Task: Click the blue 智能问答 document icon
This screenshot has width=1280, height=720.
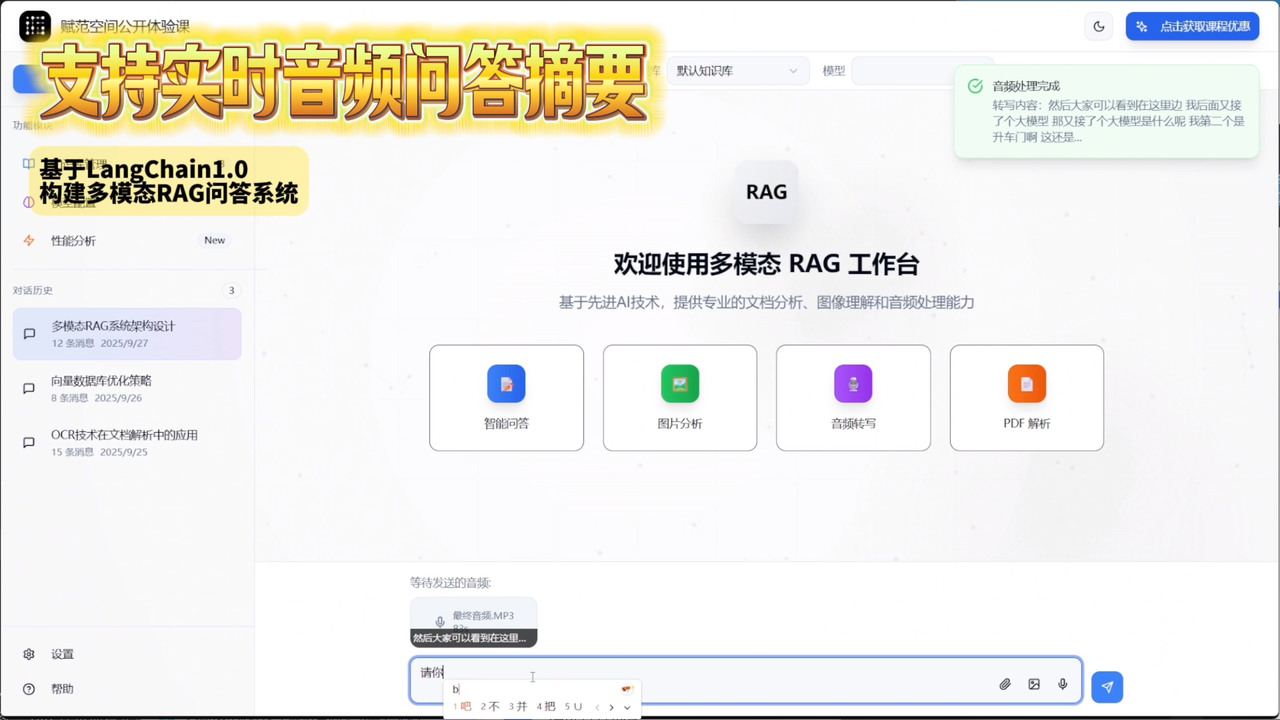Action: (x=506, y=384)
